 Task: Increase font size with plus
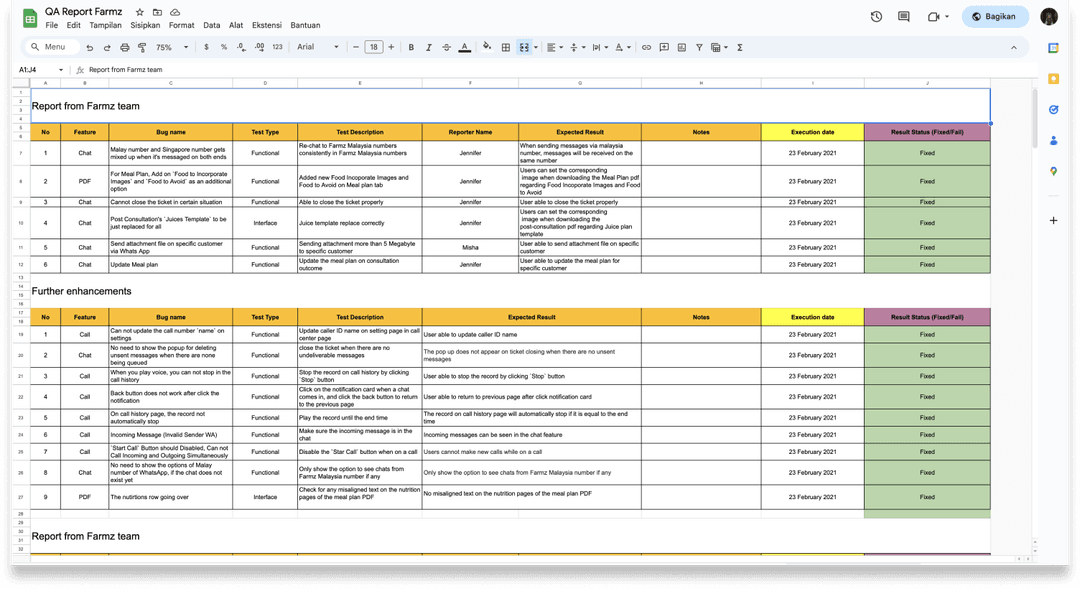[x=391, y=48]
